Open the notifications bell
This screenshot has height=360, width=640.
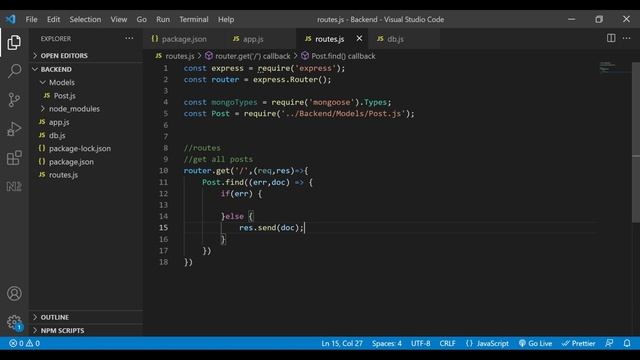click(x=627, y=343)
